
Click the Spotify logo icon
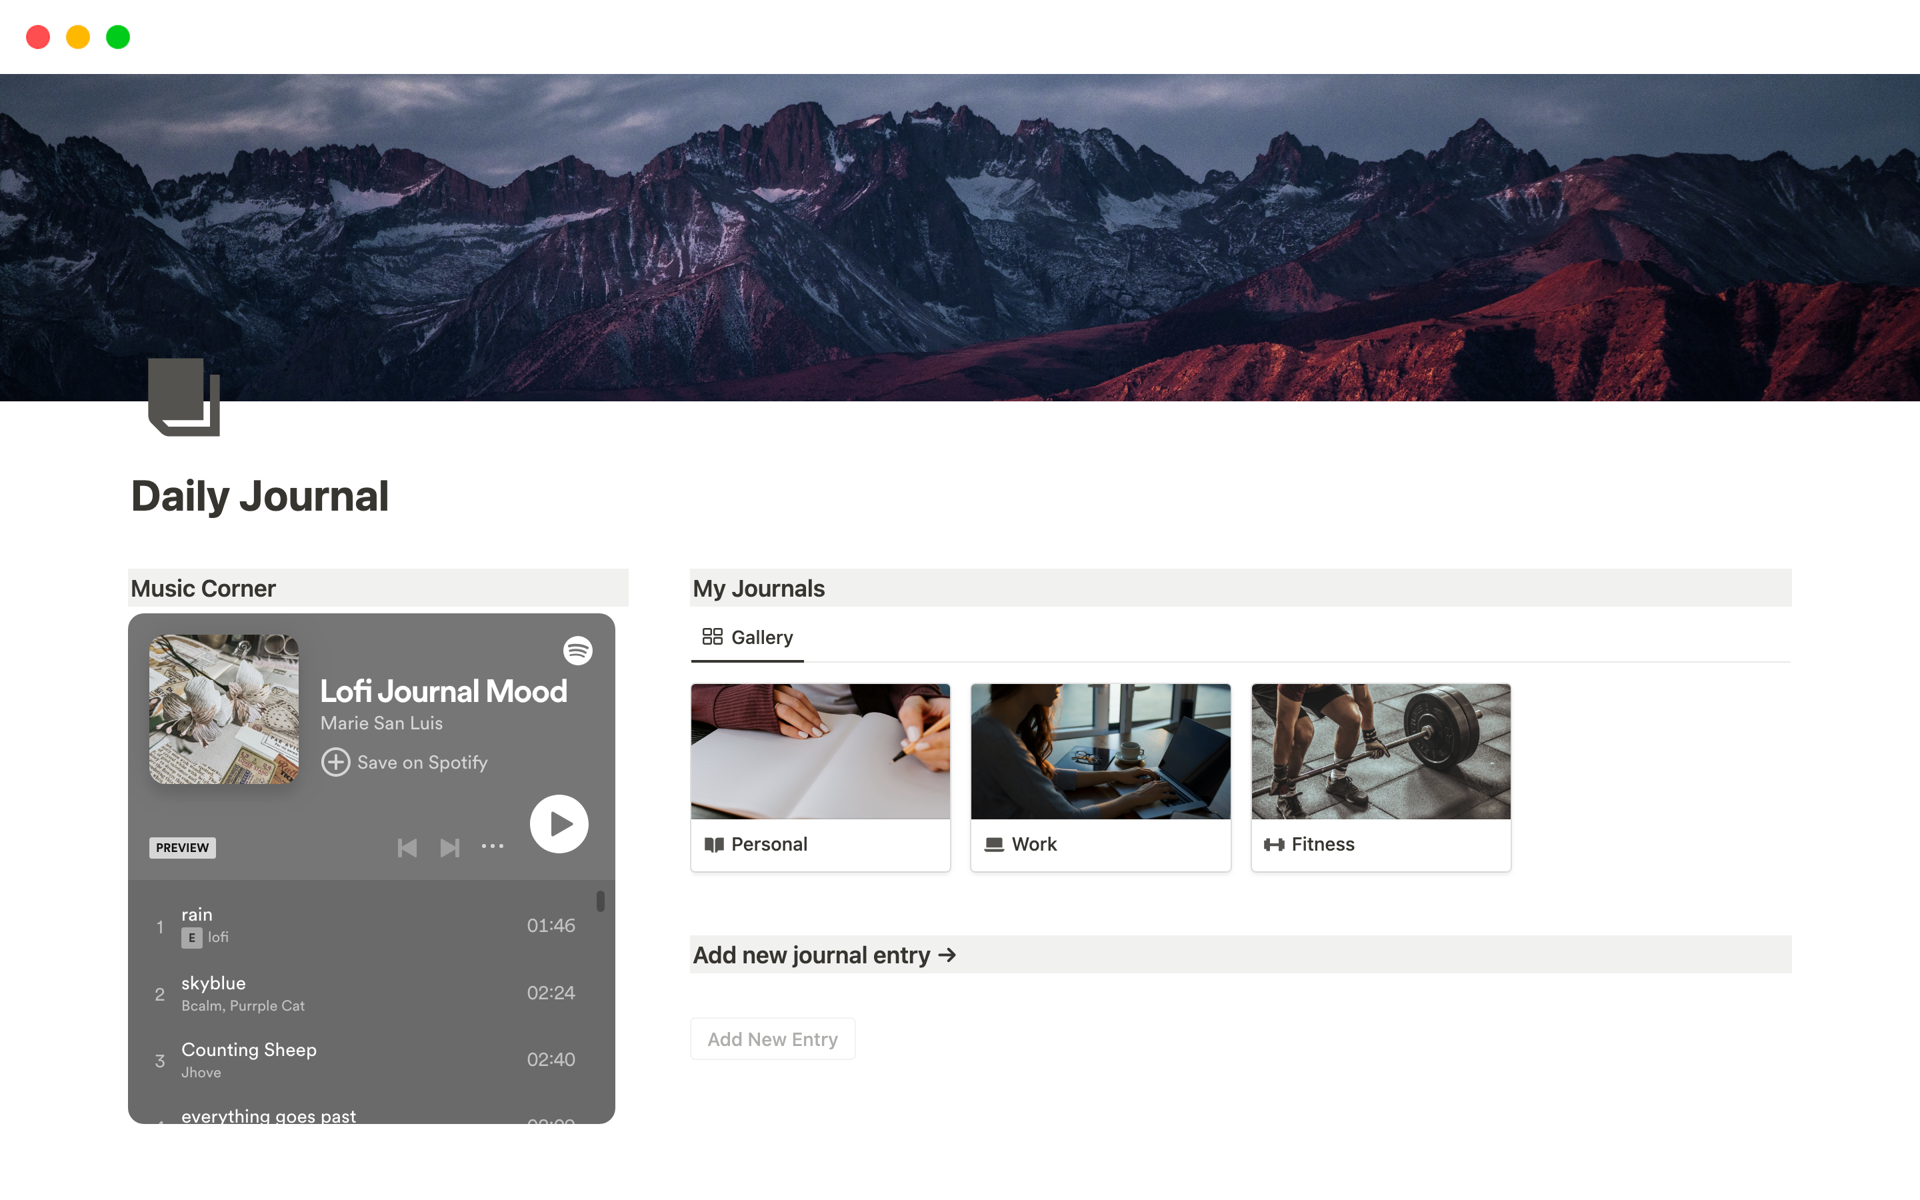(x=578, y=650)
